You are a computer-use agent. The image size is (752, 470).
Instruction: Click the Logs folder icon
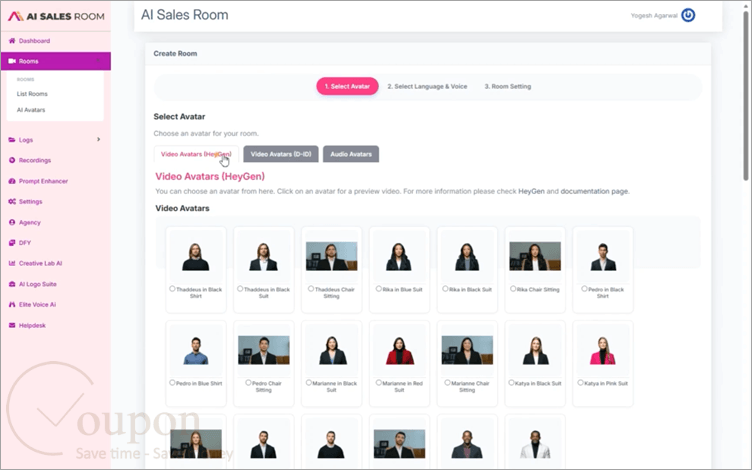[12, 140]
